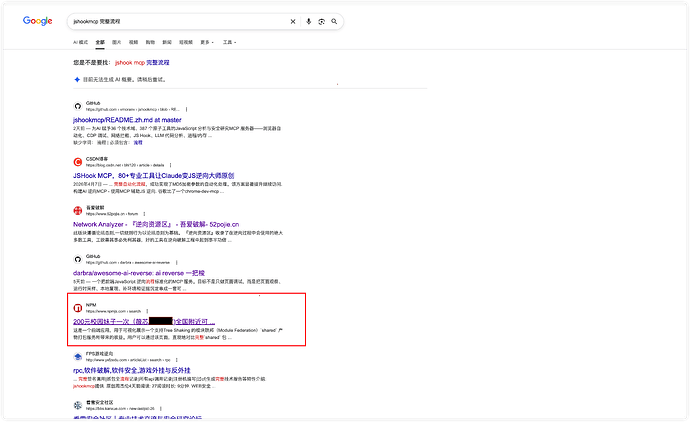Open Google Lens image search icon
Image resolution: width=690 pixels, height=422 pixels.
coord(322,22)
